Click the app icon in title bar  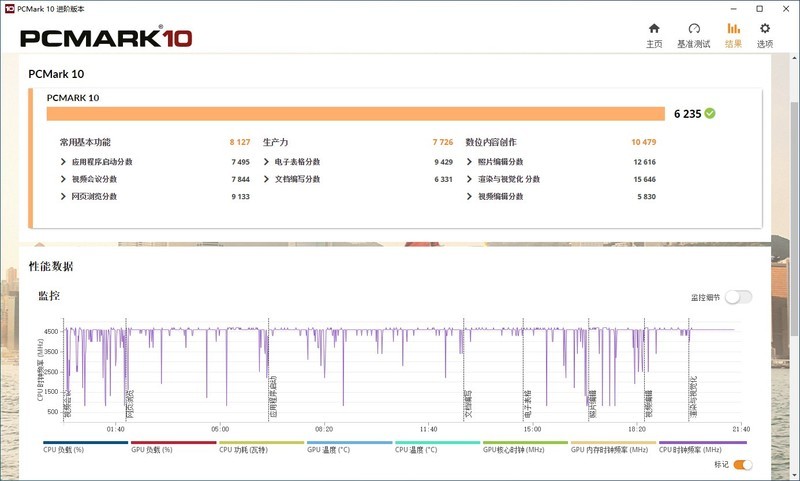pos(9,7)
